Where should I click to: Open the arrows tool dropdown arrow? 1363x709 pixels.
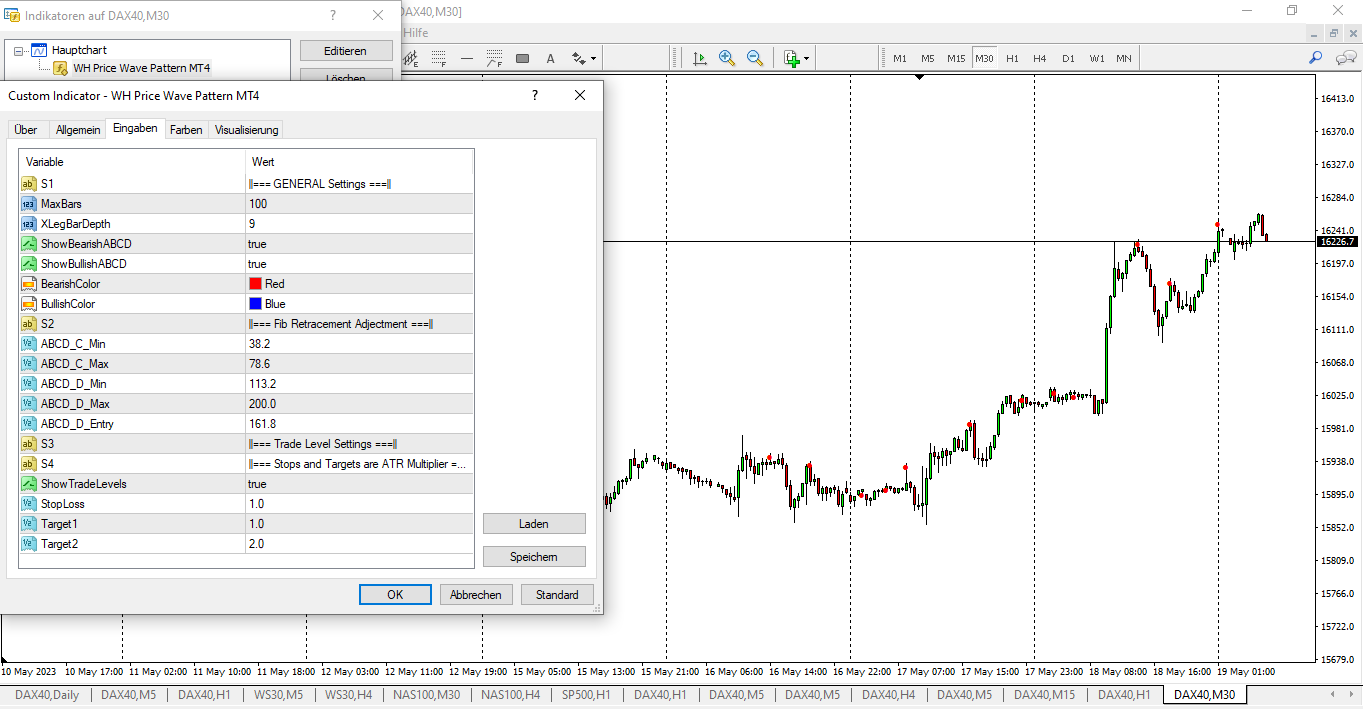[593, 59]
